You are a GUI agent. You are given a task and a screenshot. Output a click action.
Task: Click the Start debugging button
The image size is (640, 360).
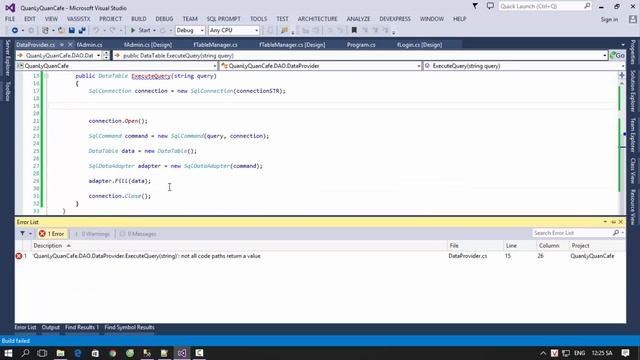pos(140,30)
